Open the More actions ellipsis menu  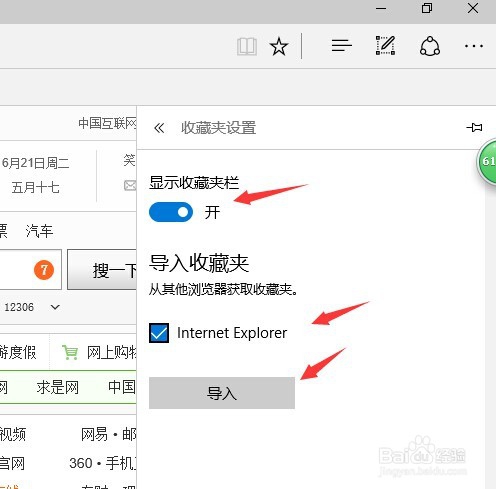click(x=474, y=46)
